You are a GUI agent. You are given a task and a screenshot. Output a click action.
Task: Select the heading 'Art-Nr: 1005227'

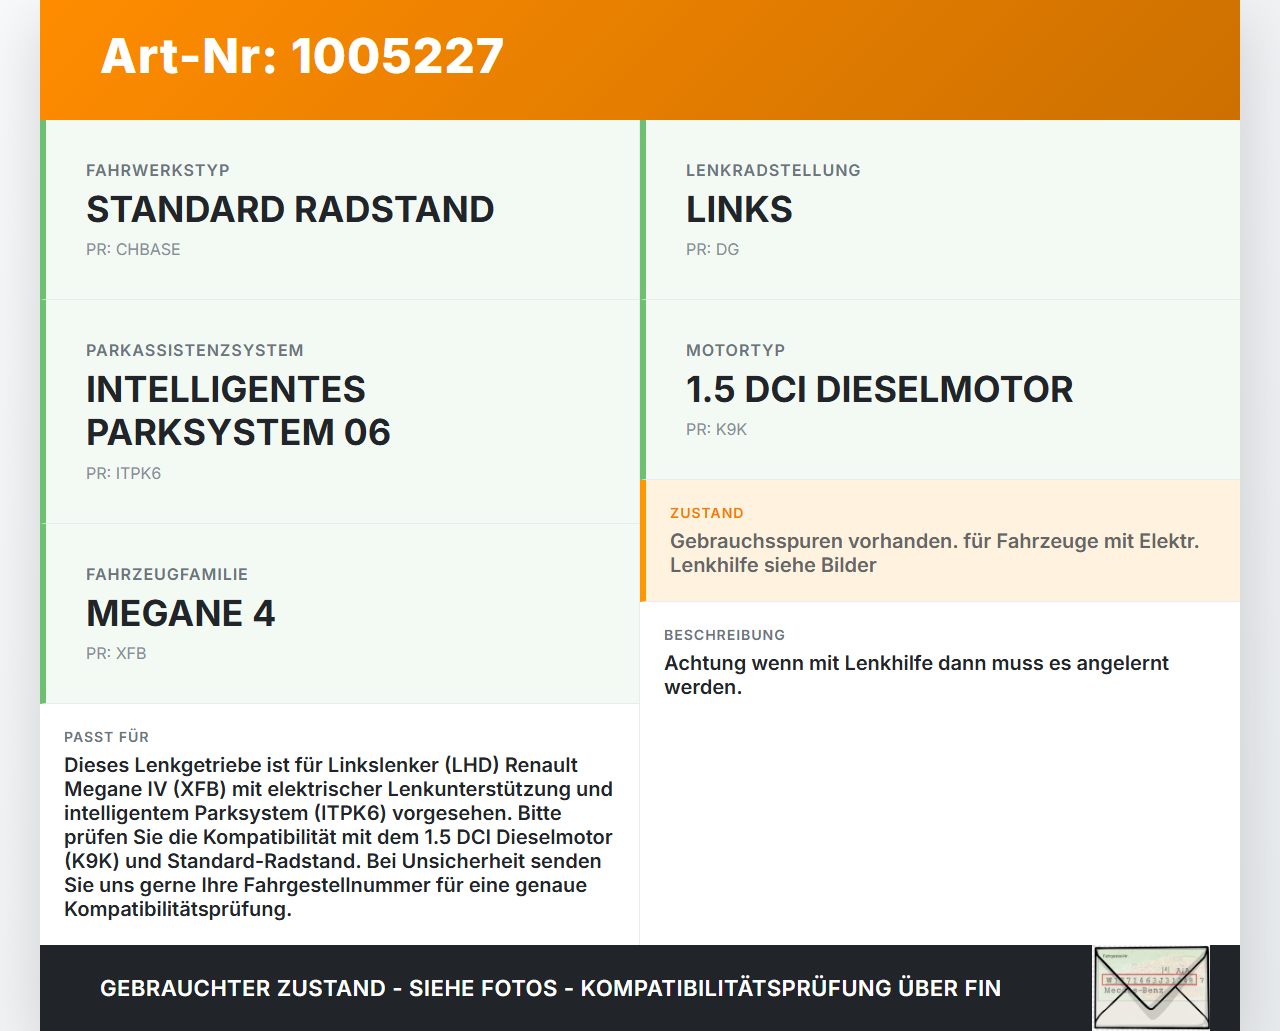coord(302,56)
